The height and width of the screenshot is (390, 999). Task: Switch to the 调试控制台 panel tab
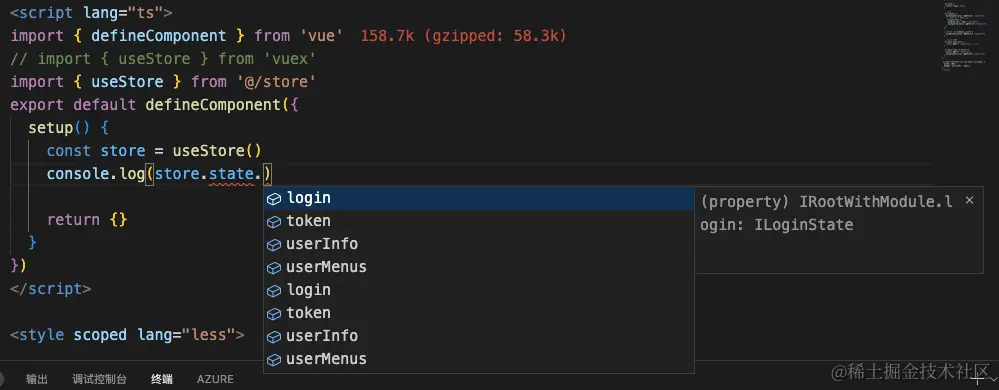(99, 379)
